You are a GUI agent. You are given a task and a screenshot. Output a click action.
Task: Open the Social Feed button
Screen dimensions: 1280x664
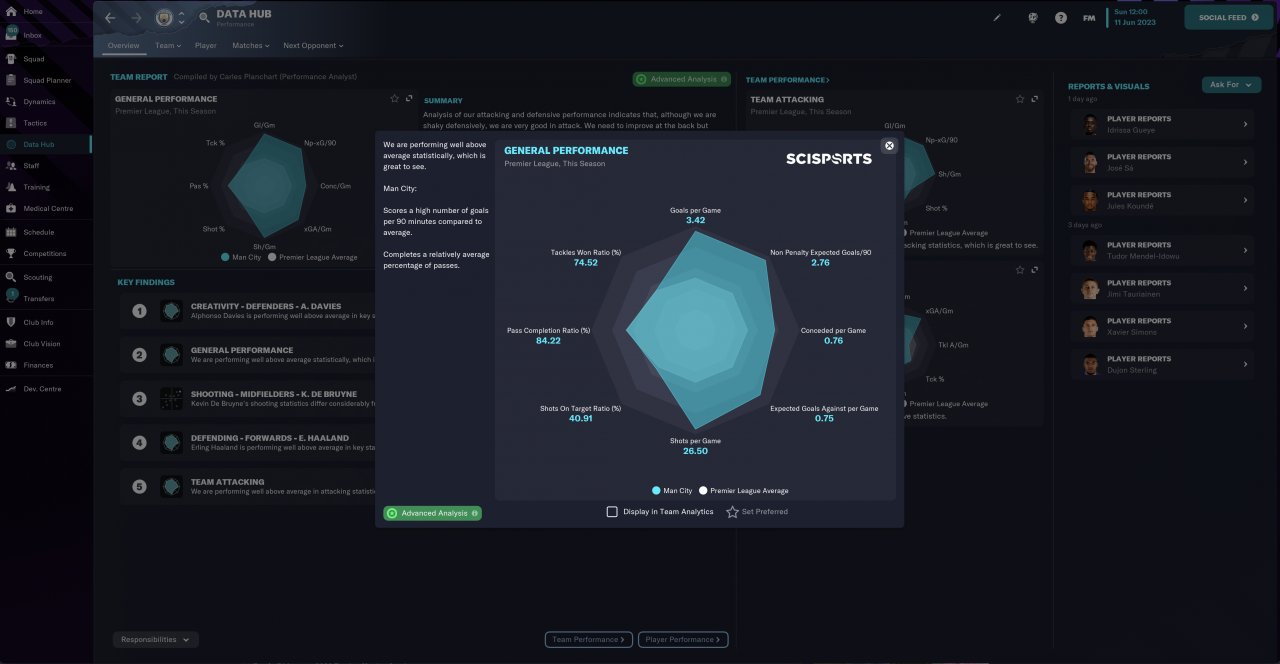(x=1228, y=17)
